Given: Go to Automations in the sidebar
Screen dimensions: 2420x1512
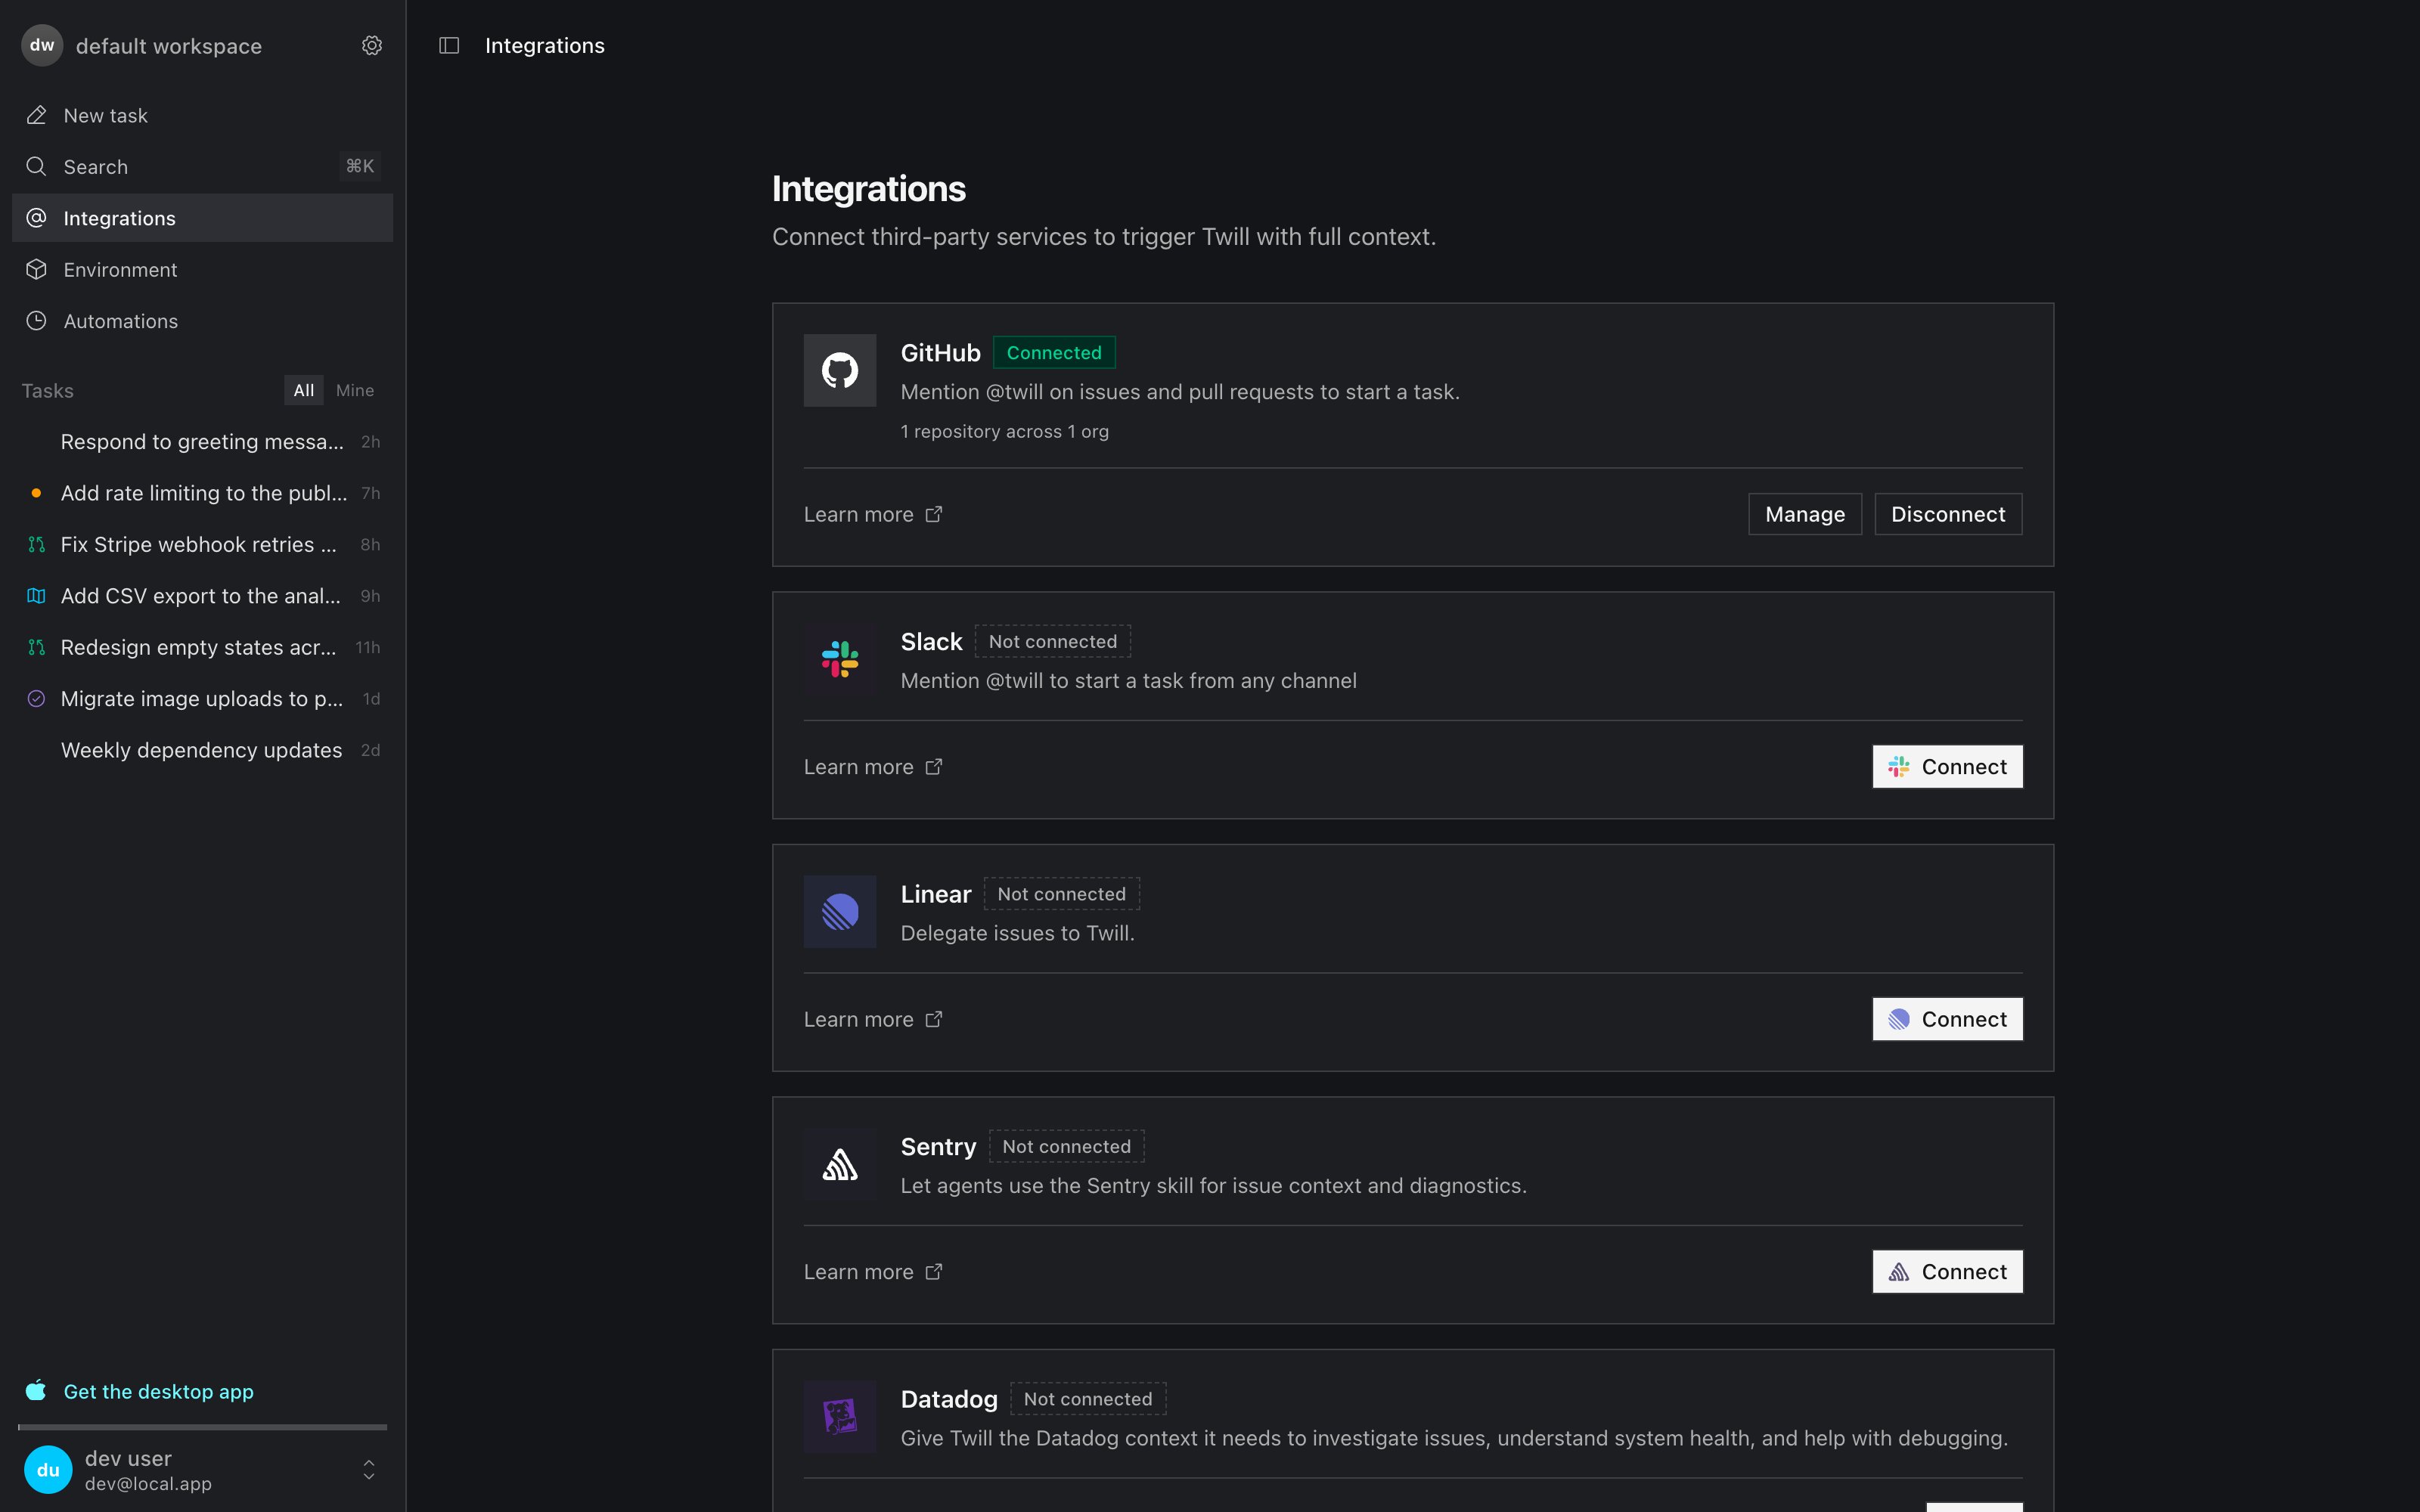Looking at the screenshot, I should pyautogui.click(x=202, y=321).
